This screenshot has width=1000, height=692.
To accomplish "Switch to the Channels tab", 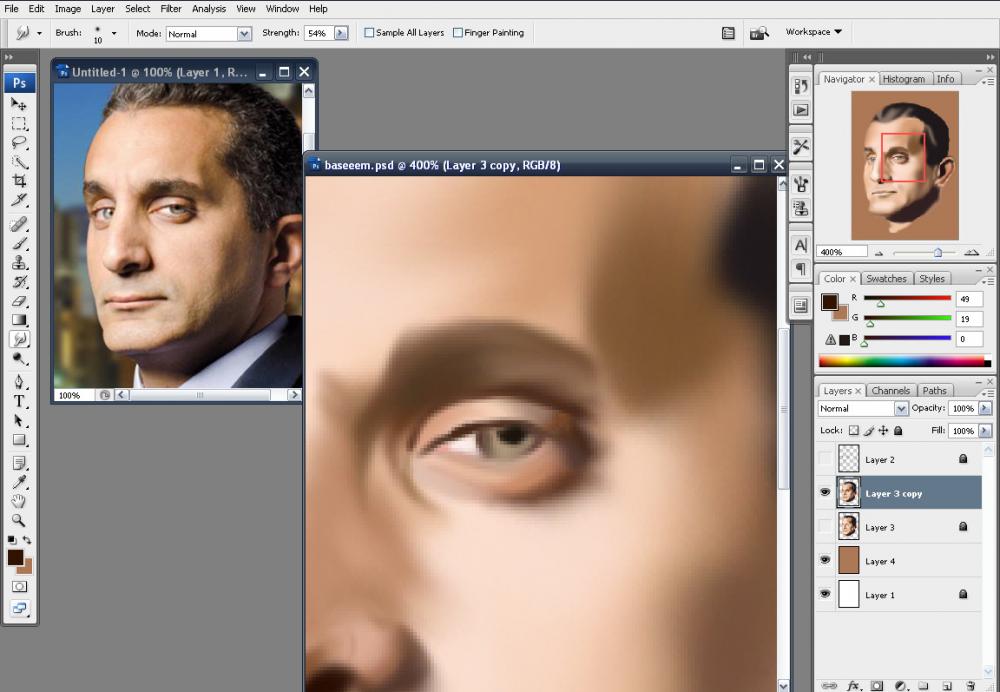I will (x=890, y=391).
